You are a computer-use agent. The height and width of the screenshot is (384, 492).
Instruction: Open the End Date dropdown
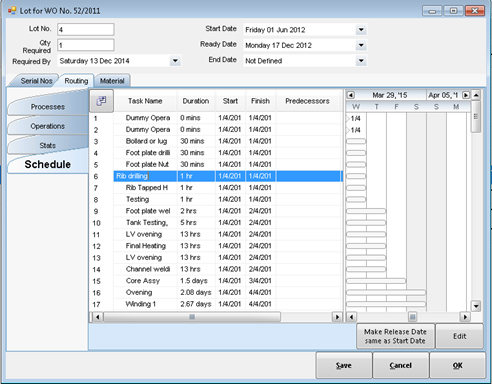coord(361,61)
